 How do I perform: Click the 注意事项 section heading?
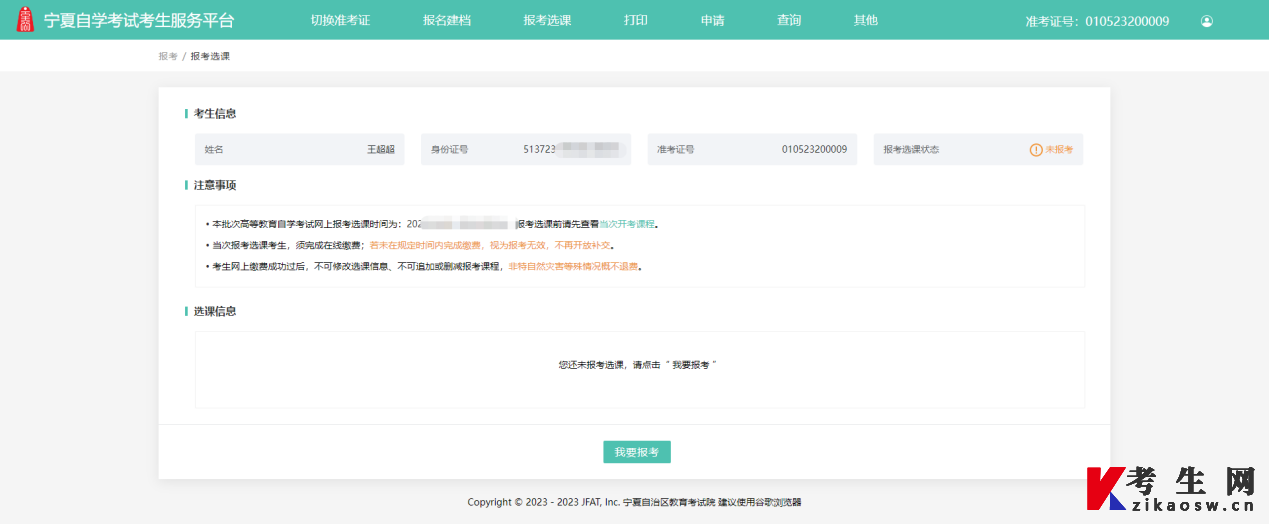coord(215,186)
